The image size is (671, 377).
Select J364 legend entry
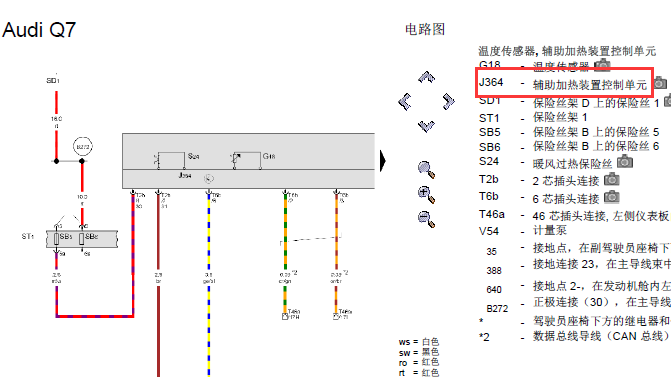point(564,83)
